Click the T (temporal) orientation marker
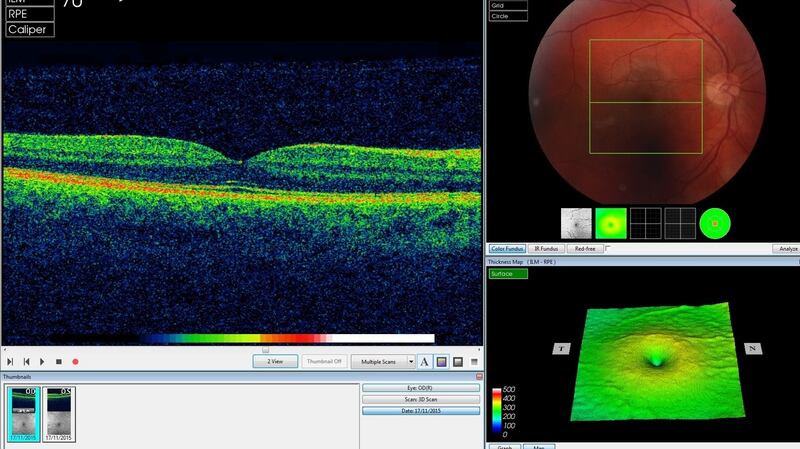Screen dimensions: 800x449 (562, 348)
